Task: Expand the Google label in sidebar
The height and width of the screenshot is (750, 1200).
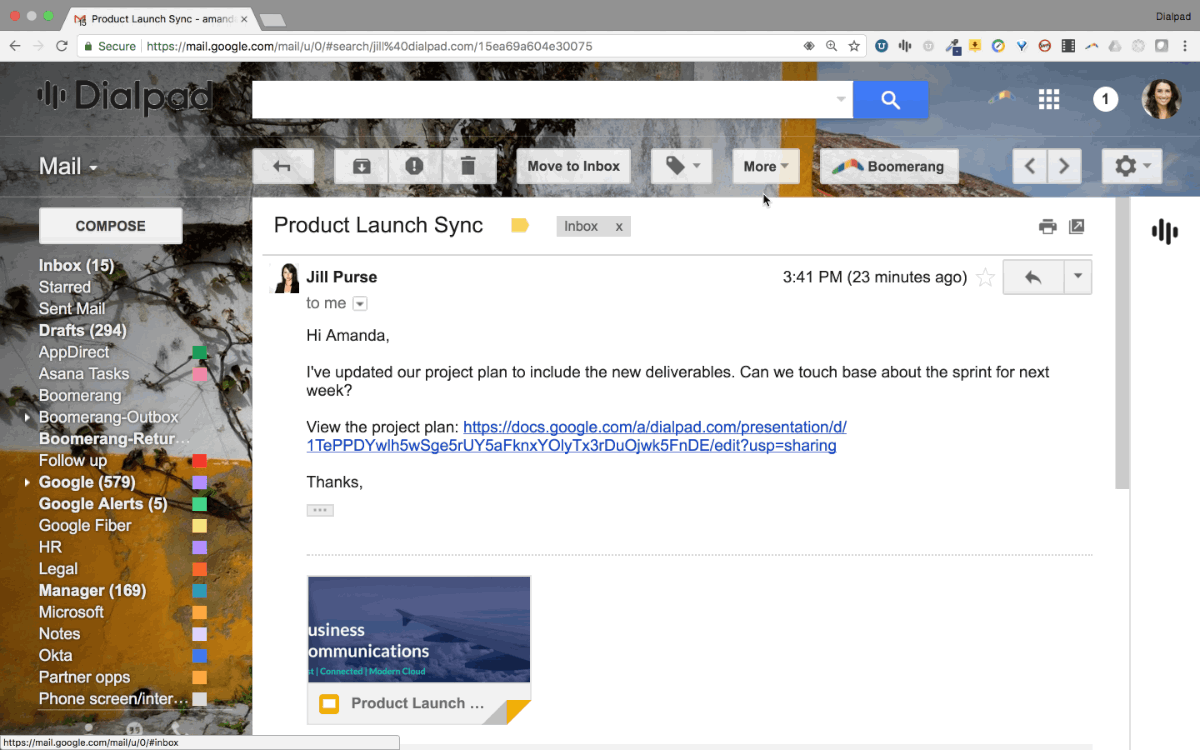Action: [27, 483]
